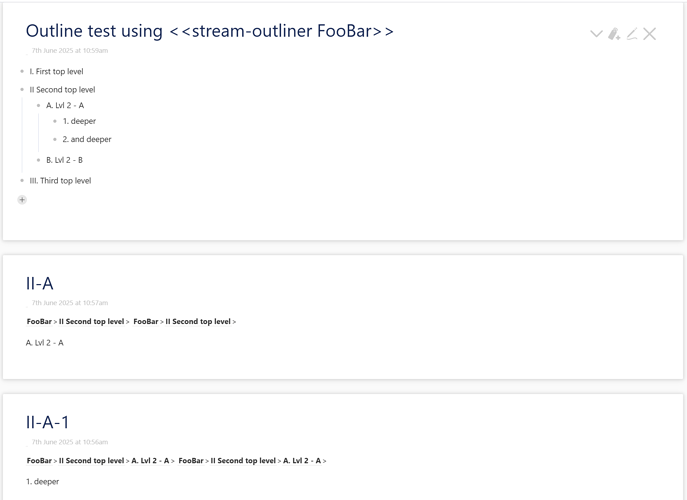Close the Outline test tiddler
The width and height of the screenshot is (687, 500).
click(x=649, y=34)
